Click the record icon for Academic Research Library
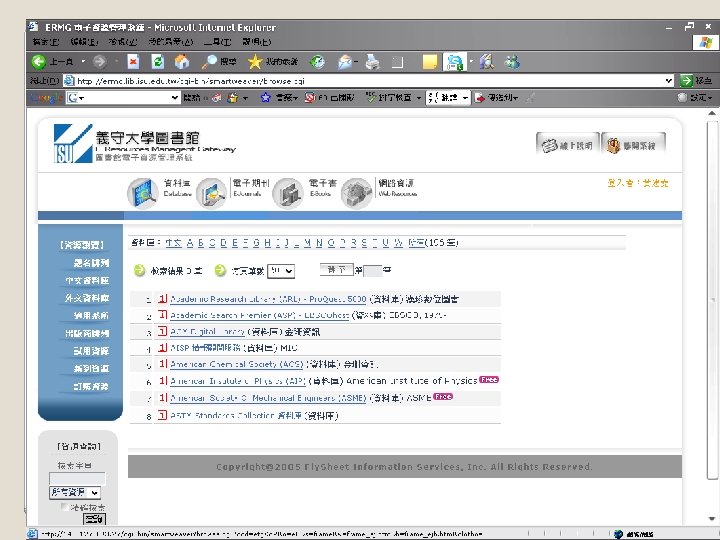 coord(162,299)
